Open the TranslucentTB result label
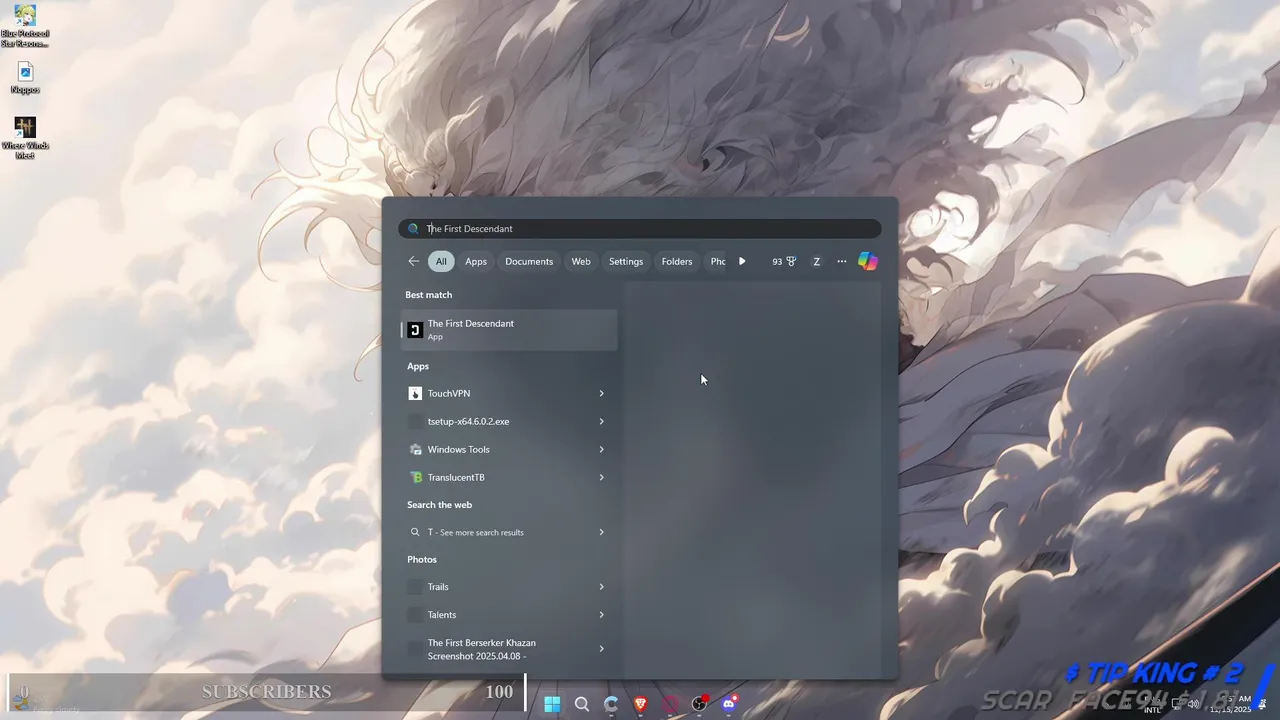 point(456,478)
